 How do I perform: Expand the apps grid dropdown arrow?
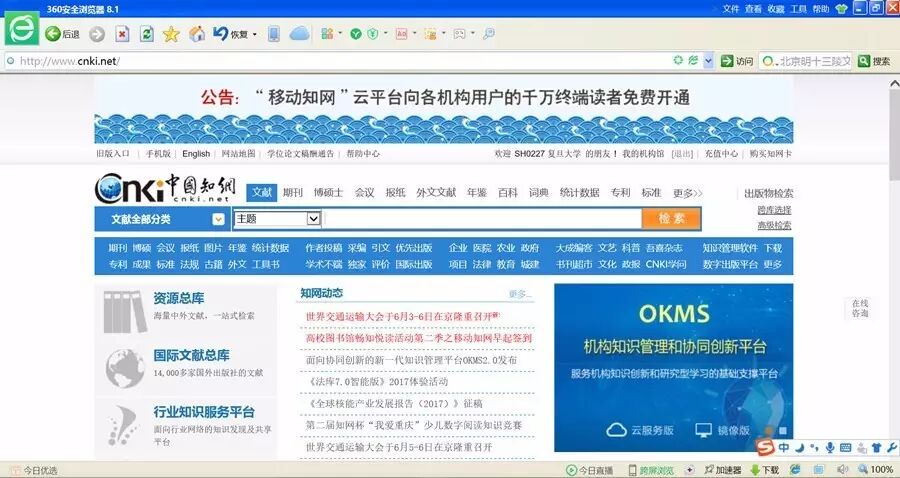point(340,33)
